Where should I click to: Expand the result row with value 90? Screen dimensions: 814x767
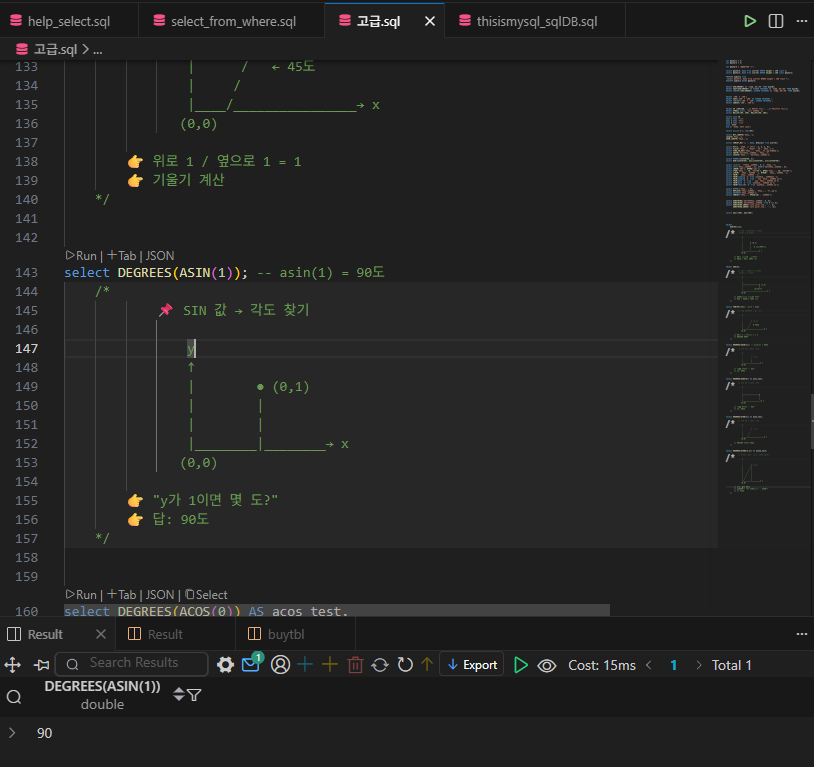12,733
